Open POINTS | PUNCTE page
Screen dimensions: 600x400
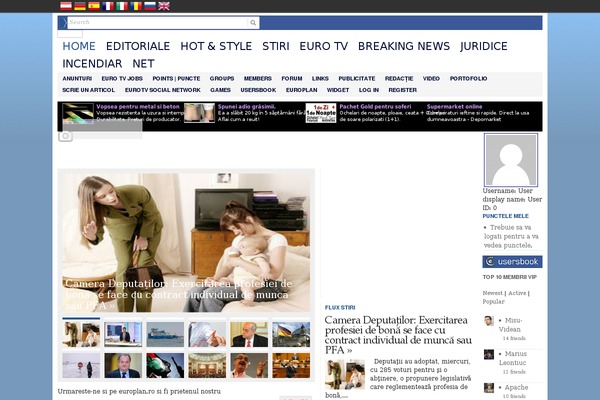coord(176,78)
